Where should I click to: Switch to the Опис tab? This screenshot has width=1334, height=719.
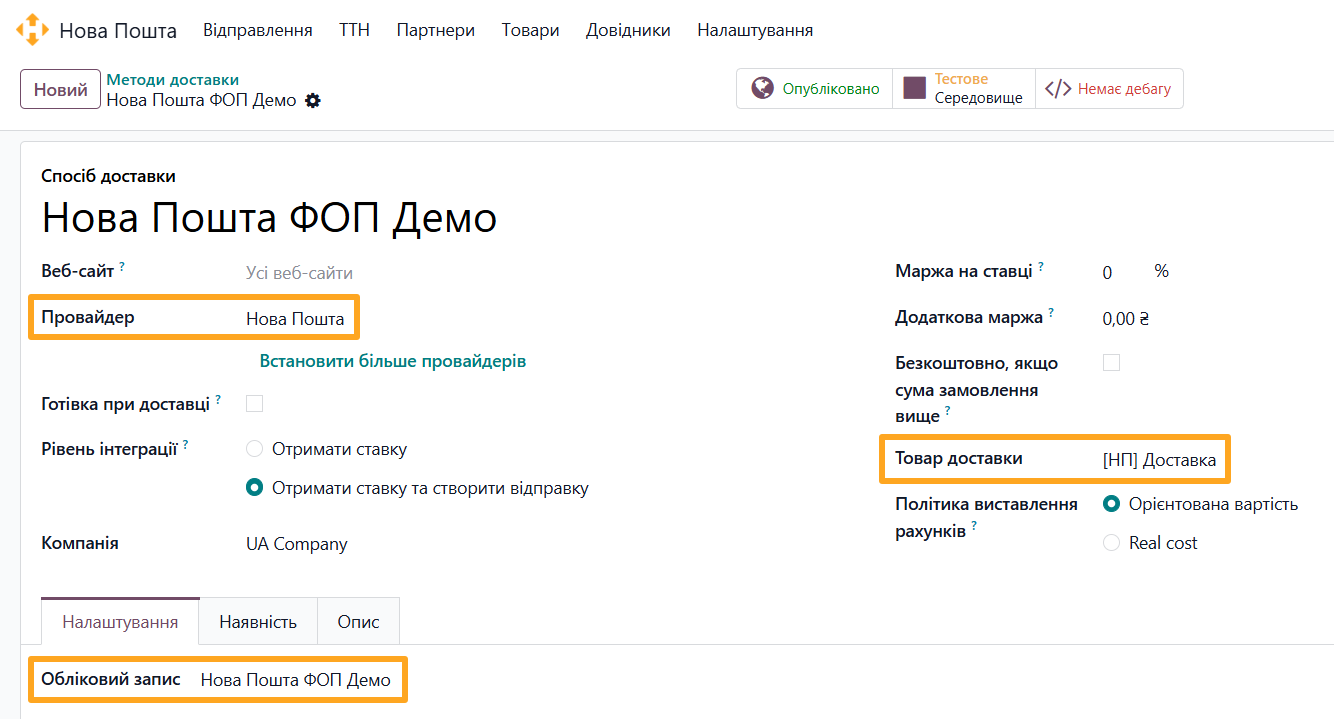point(358,621)
